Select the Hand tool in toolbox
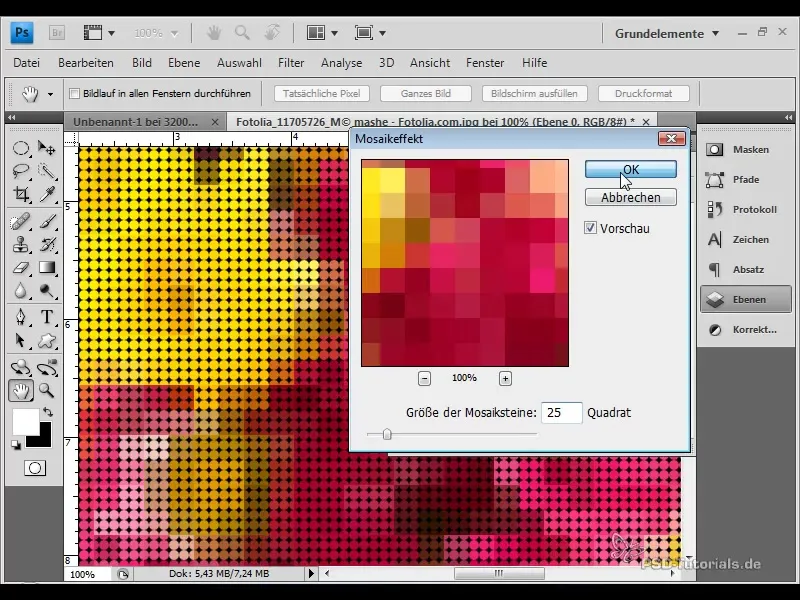Image resolution: width=800 pixels, height=600 pixels. point(21,391)
